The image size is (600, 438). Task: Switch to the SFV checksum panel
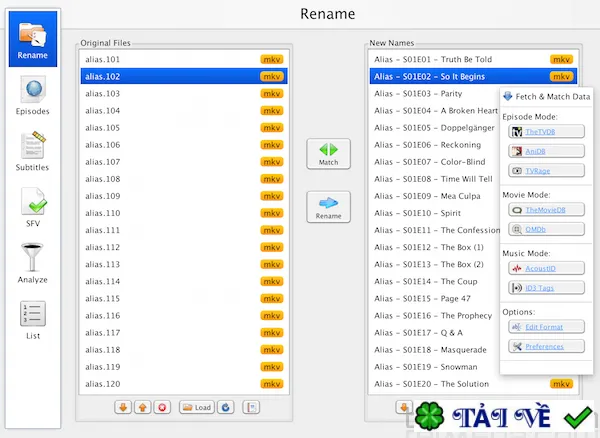pyautogui.click(x=33, y=207)
